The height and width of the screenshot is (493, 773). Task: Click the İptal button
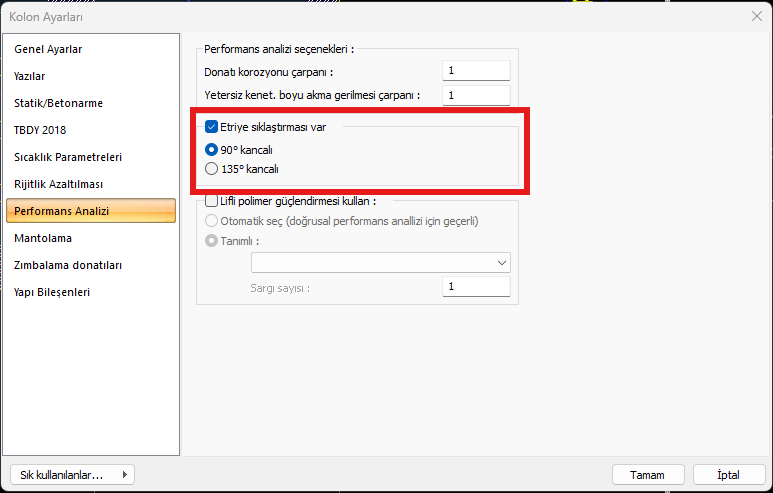coord(728,474)
